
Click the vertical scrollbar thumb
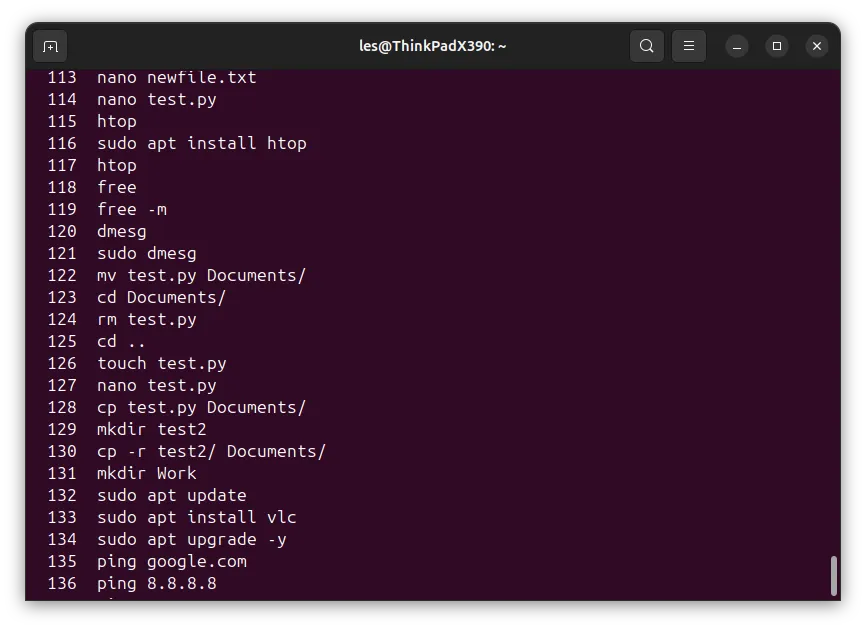click(834, 575)
